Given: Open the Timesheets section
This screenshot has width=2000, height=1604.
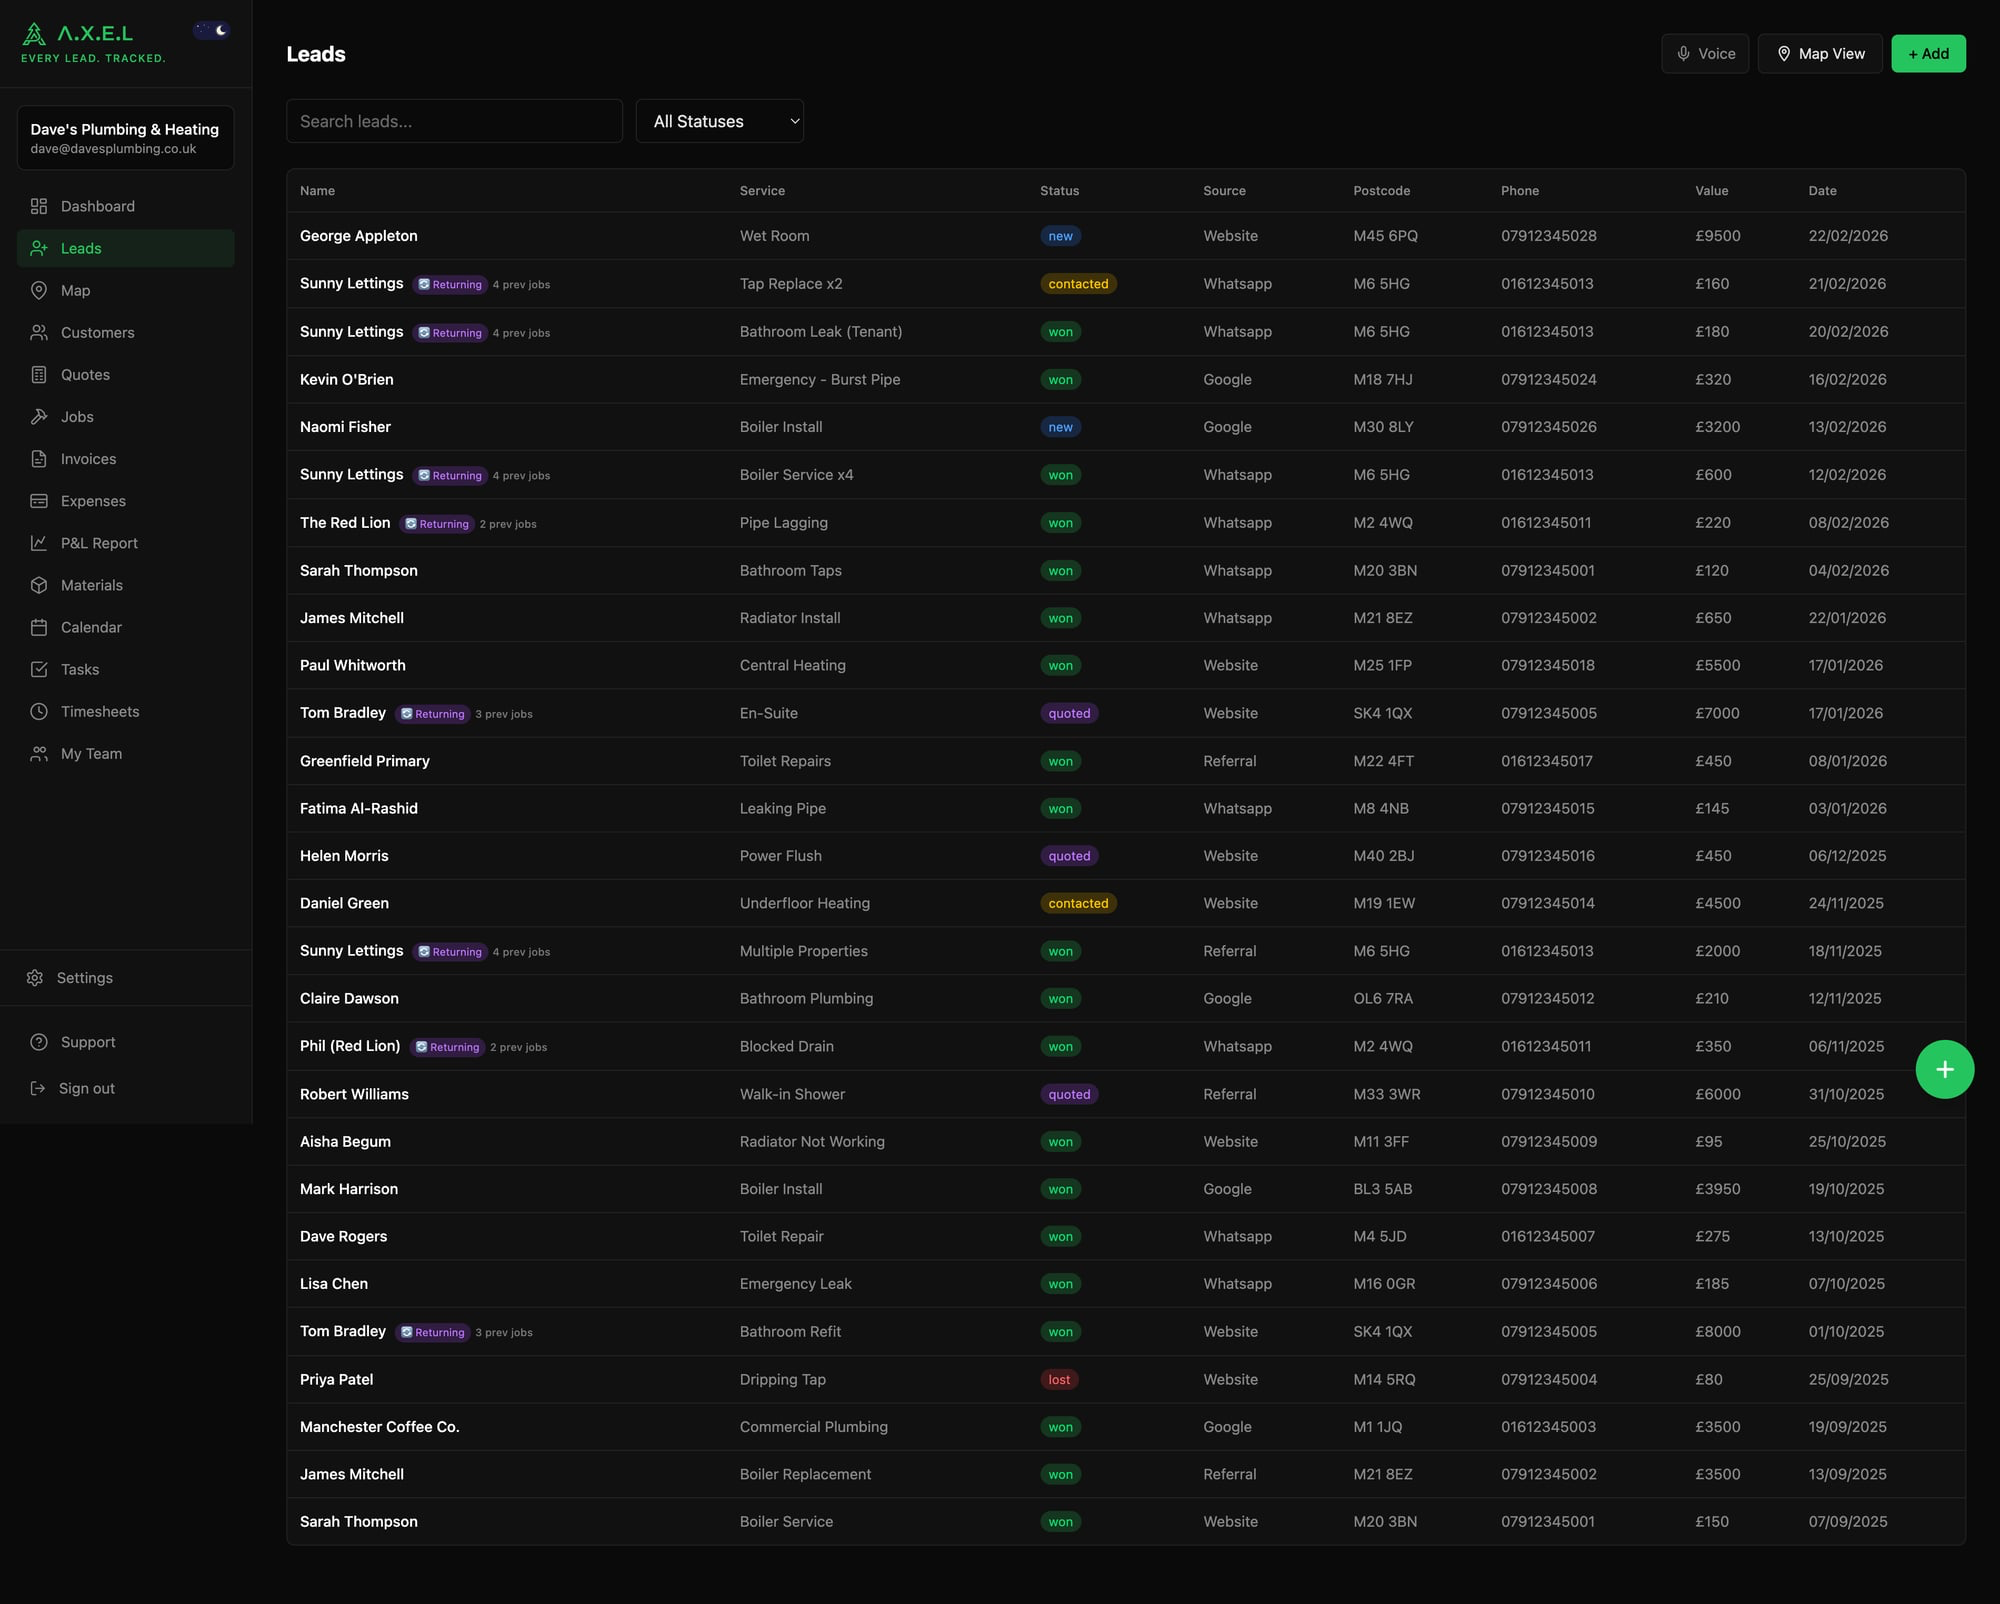Looking at the screenshot, I should (99, 711).
